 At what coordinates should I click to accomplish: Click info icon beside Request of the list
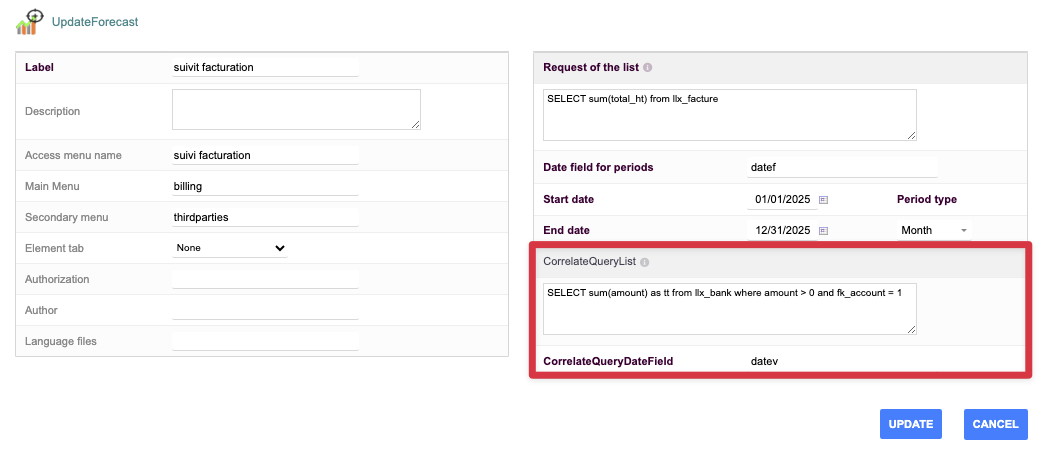(648, 68)
